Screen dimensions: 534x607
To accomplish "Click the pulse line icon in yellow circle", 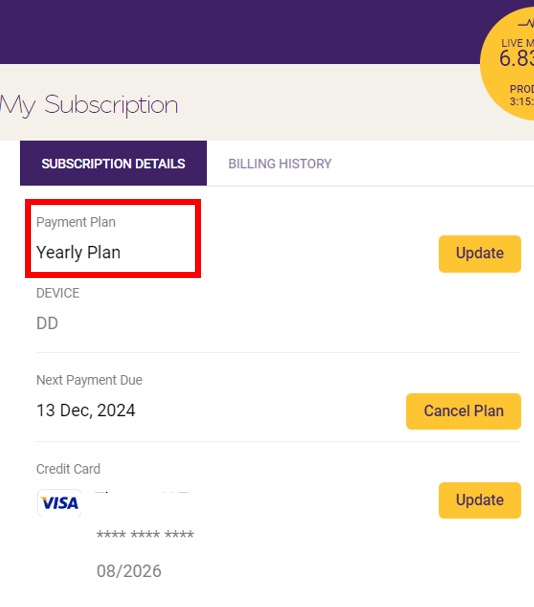I will (x=526, y=24).
